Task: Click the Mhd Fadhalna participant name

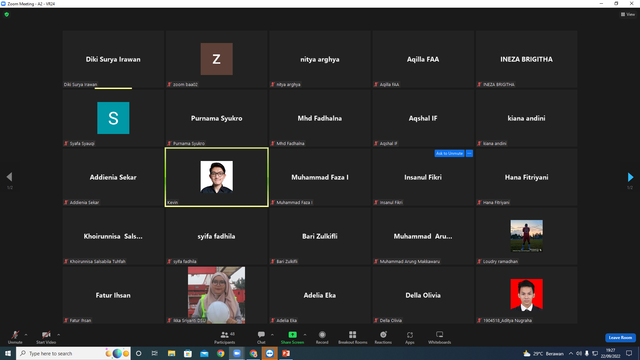Action: 320,118
